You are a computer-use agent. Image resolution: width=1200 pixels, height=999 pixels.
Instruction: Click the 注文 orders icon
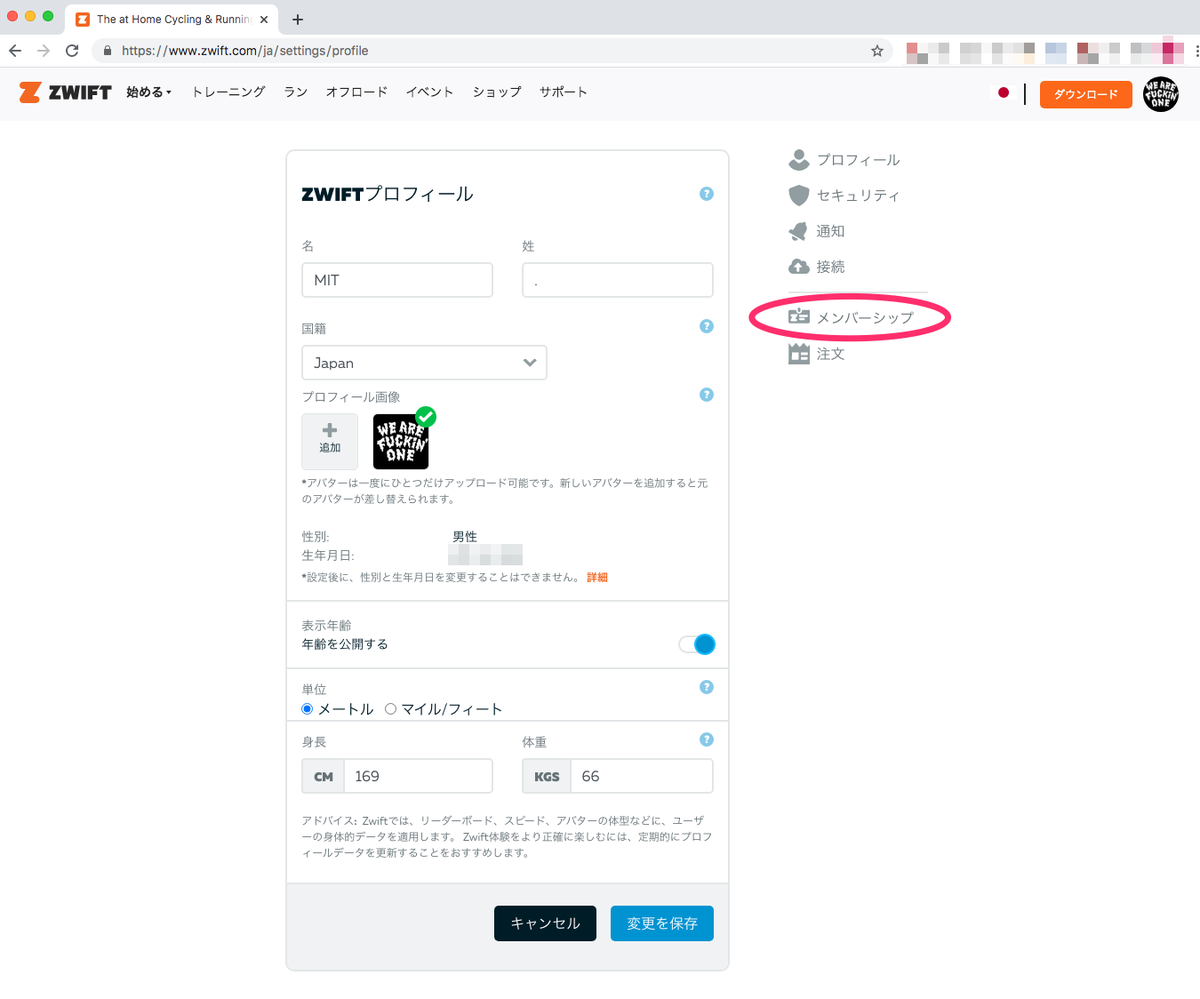(798, 353)
